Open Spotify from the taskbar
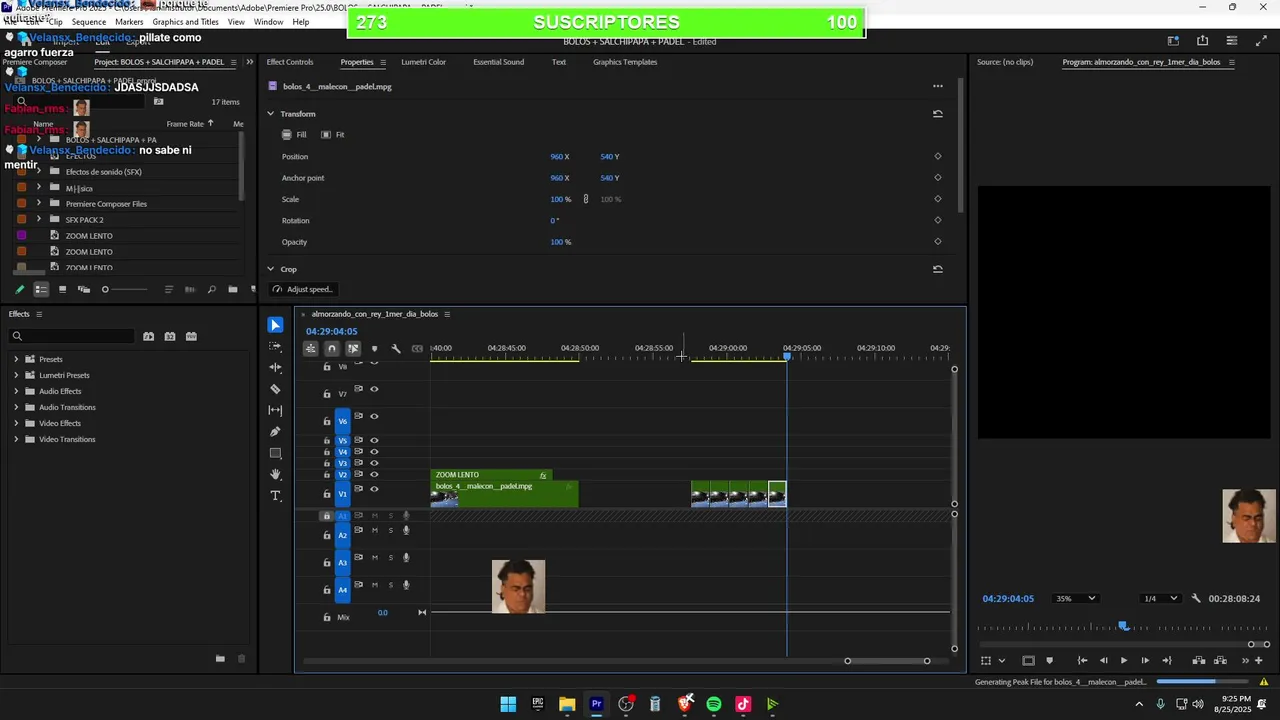This screenshot has width=1280, height=720. click(x=714, y=704)
